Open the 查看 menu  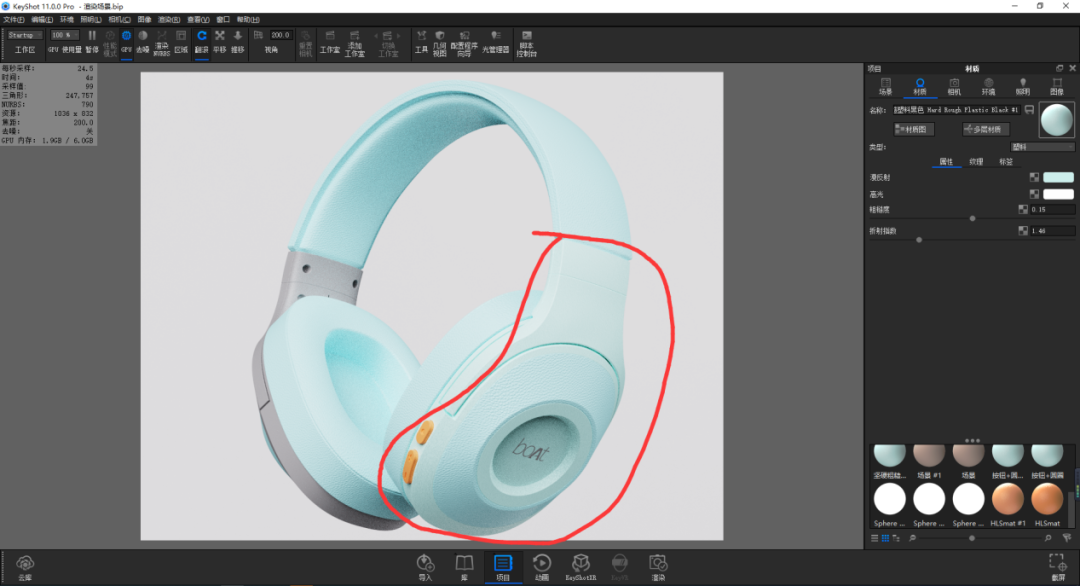click(x=198, y=19)
